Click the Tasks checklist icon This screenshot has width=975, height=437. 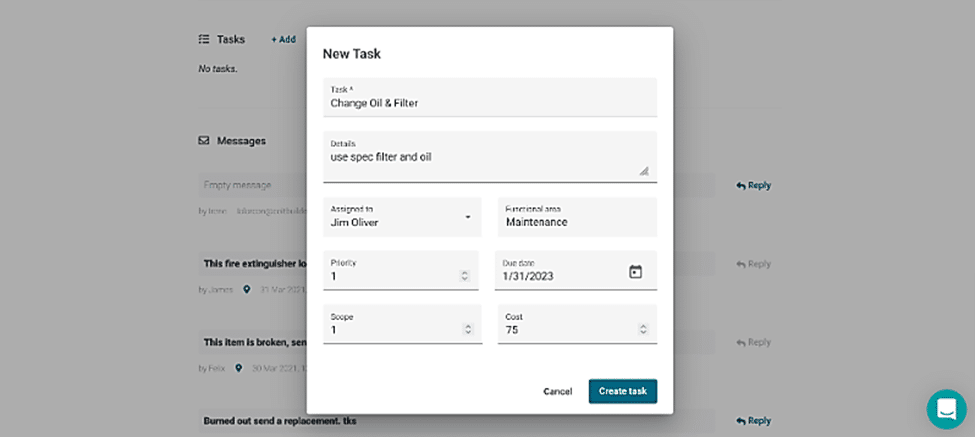(x=204, y=39)
